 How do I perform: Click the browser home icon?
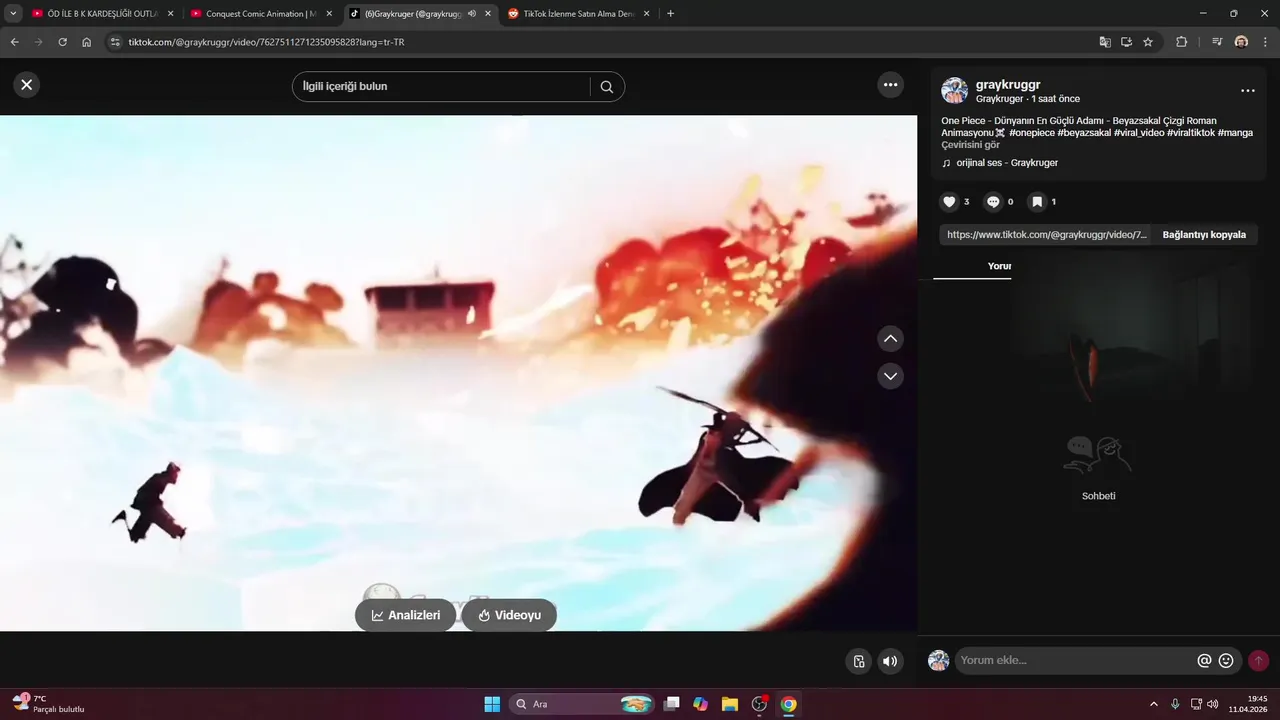point(87,42)
